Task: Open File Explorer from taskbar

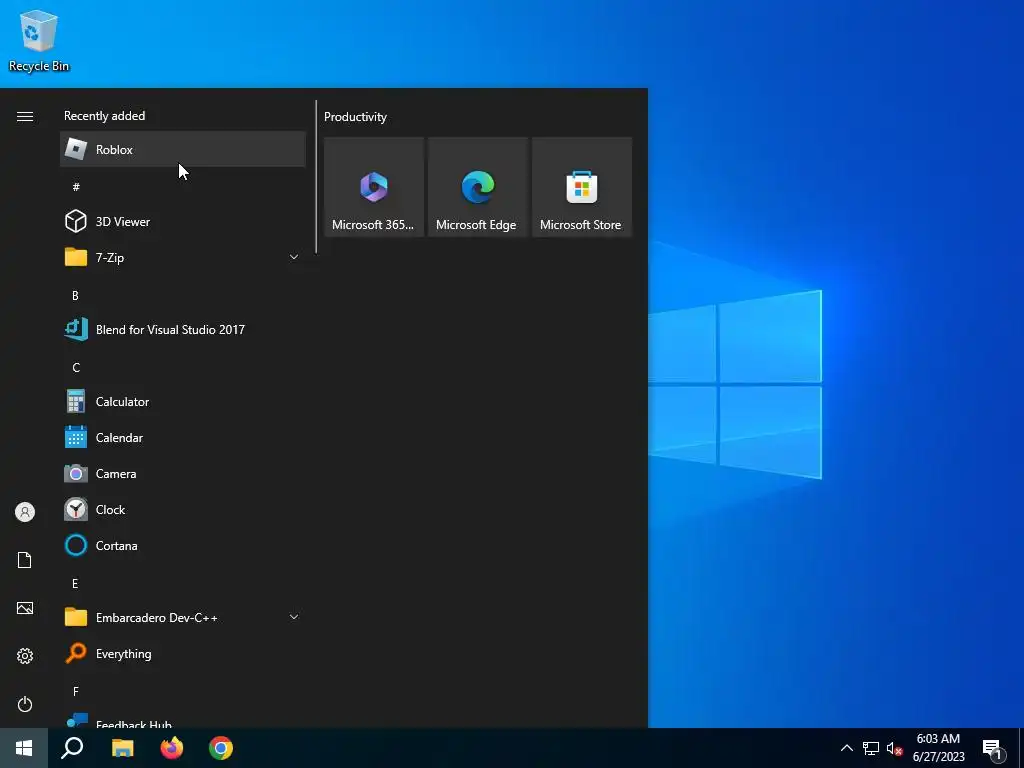Action: (122, 748)
